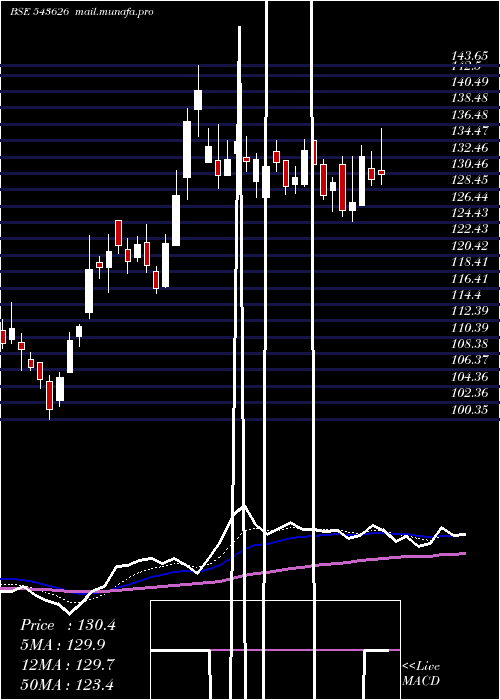Click the 132.46 price axis label
500x700 pixels.
tap(470, 147)
